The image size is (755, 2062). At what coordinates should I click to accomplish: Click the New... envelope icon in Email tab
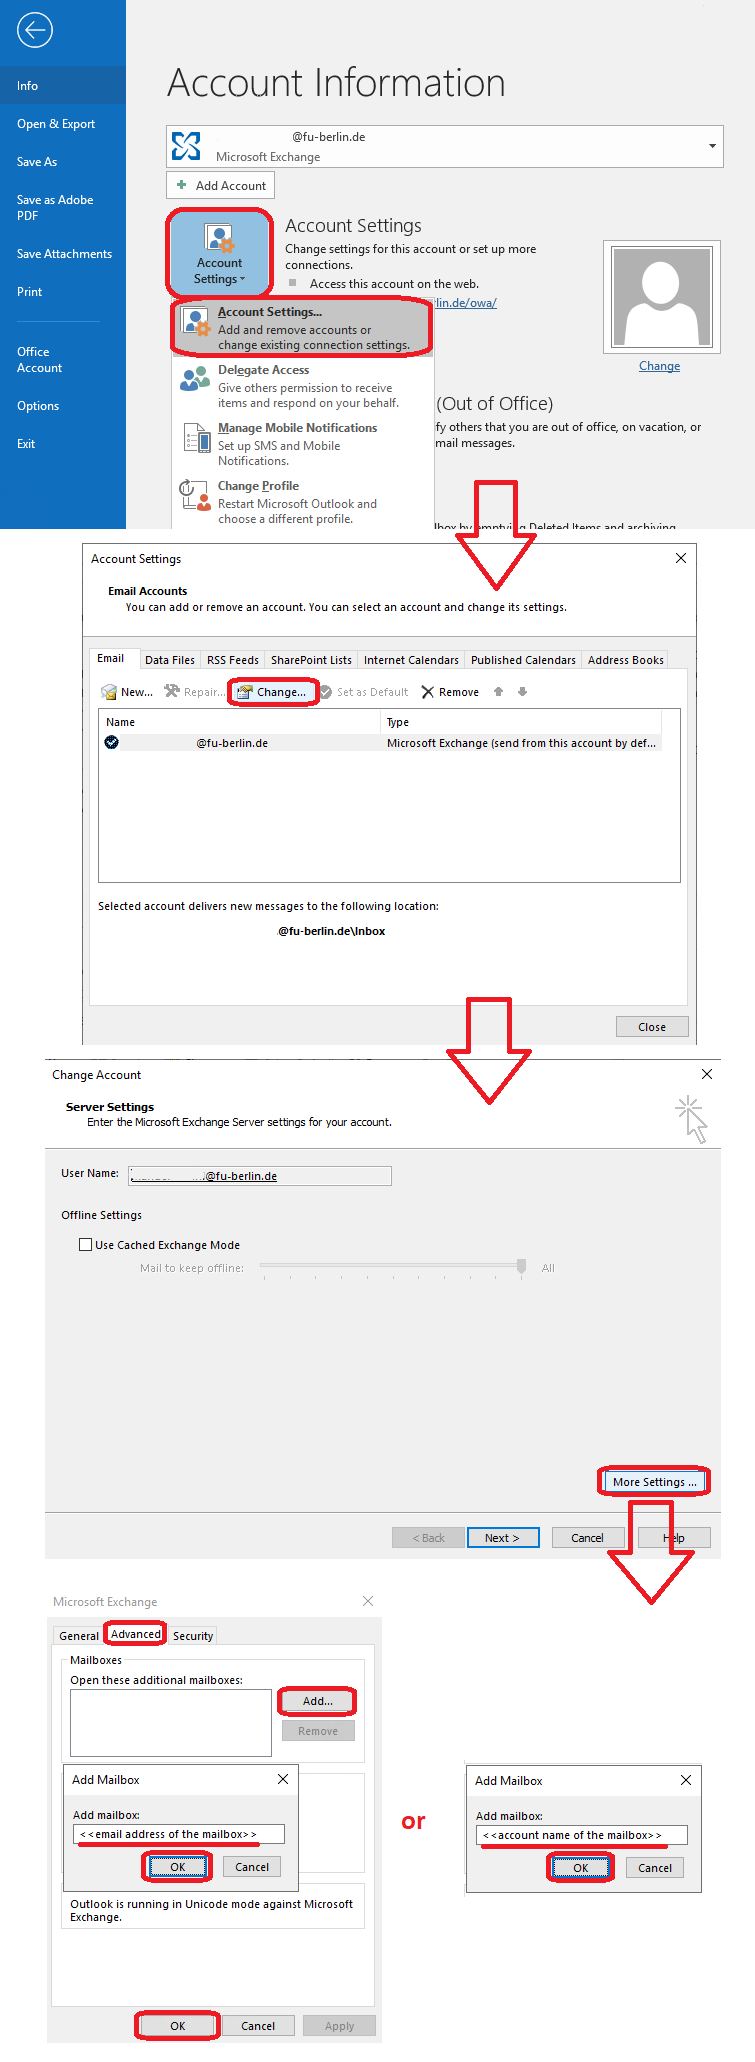[x=109, y=692]
